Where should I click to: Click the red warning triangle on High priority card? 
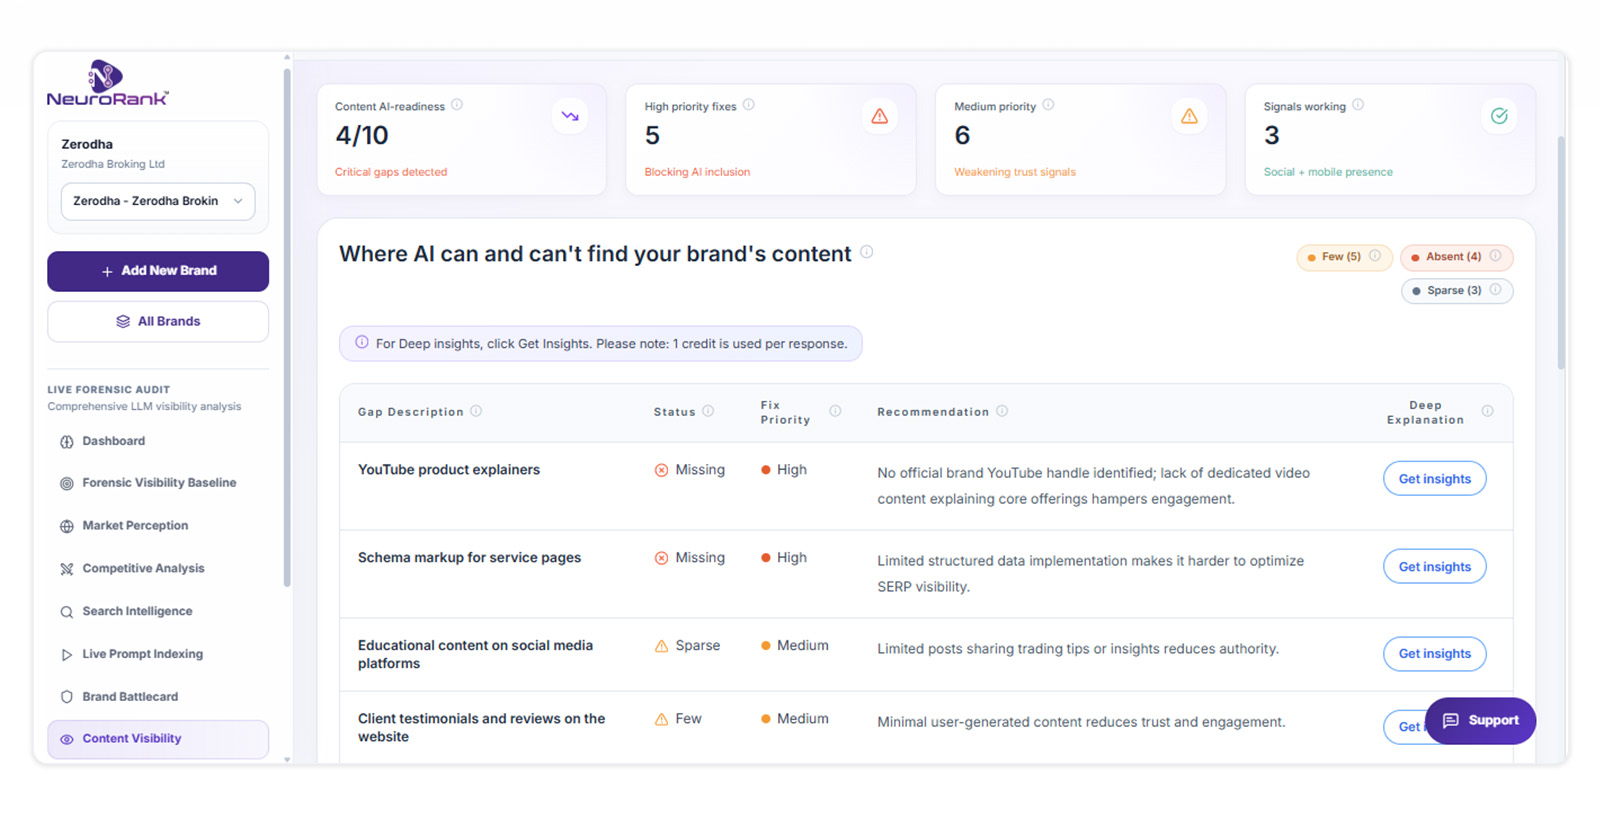click(x=880, y=116)
